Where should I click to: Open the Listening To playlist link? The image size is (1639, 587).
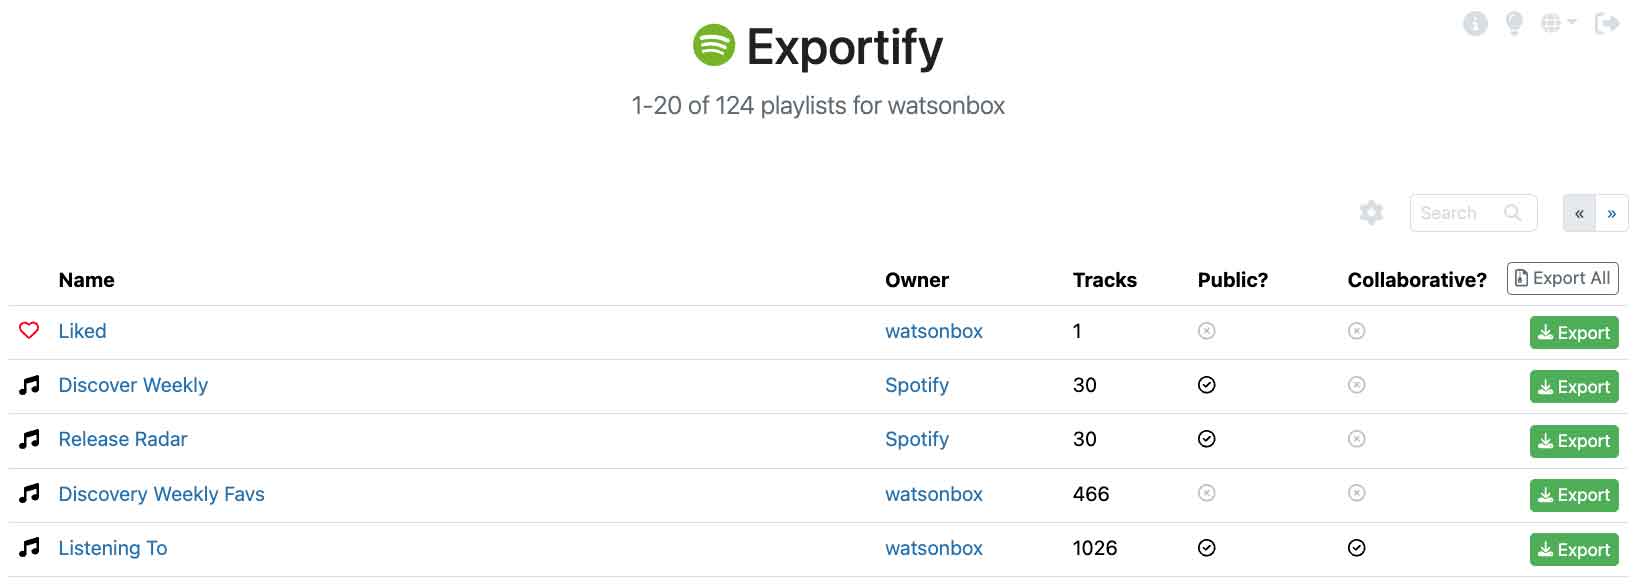(113, 547)
